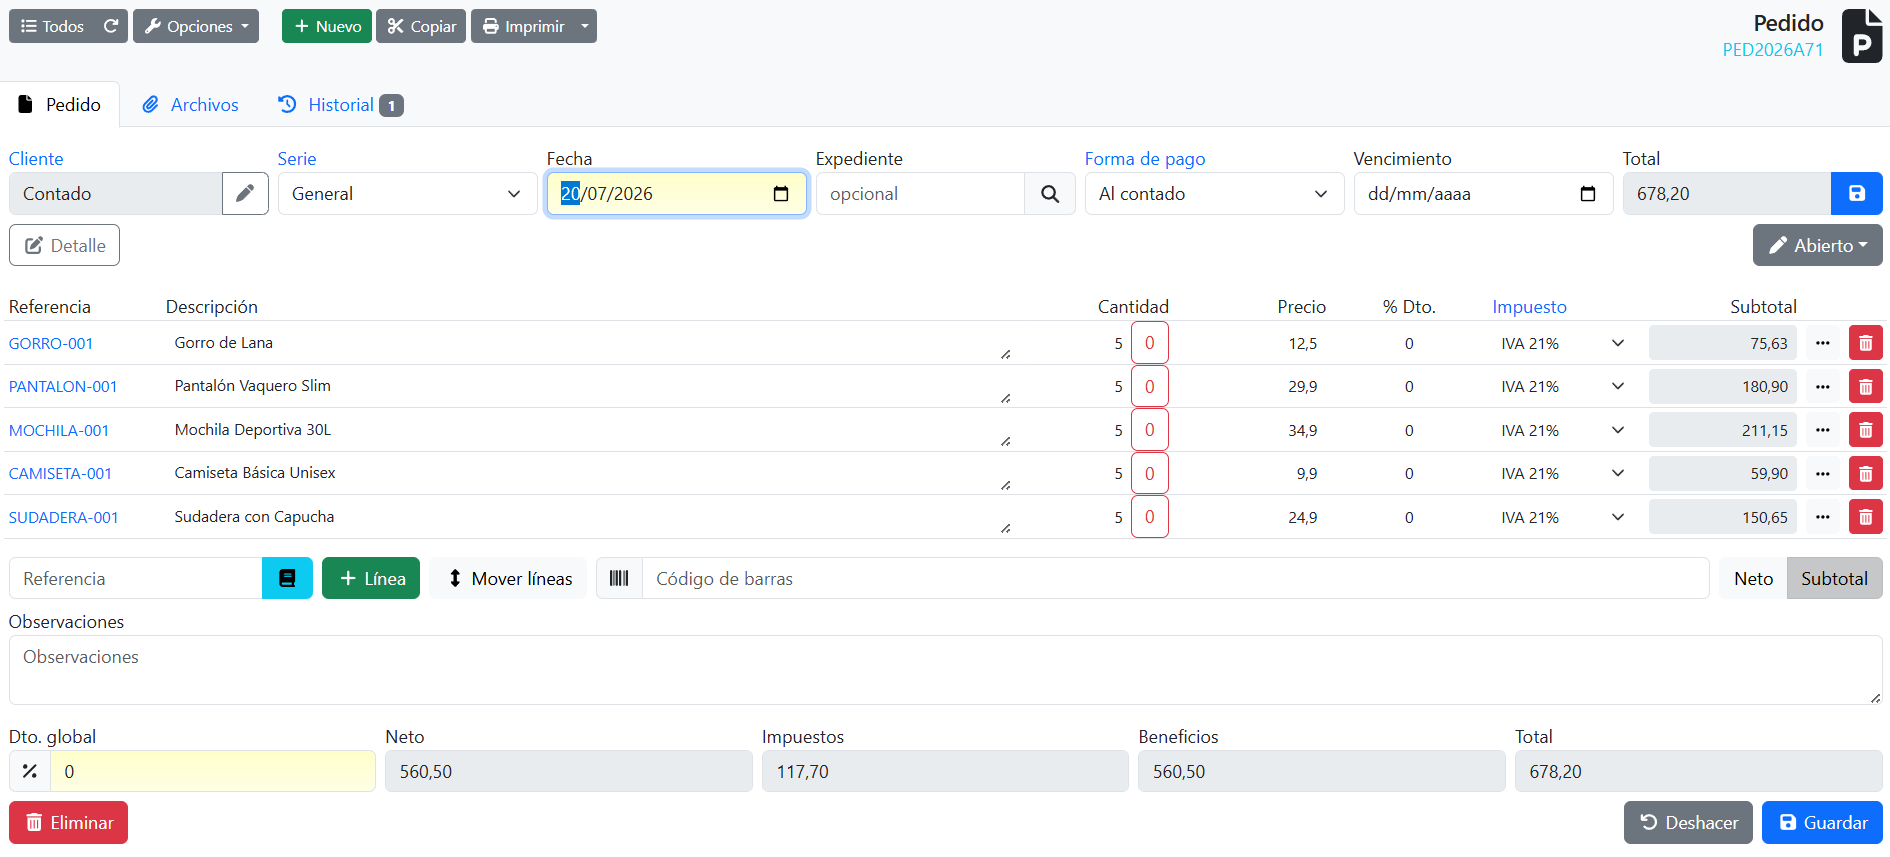Click the Observaciones text area

tap(945, 670)
